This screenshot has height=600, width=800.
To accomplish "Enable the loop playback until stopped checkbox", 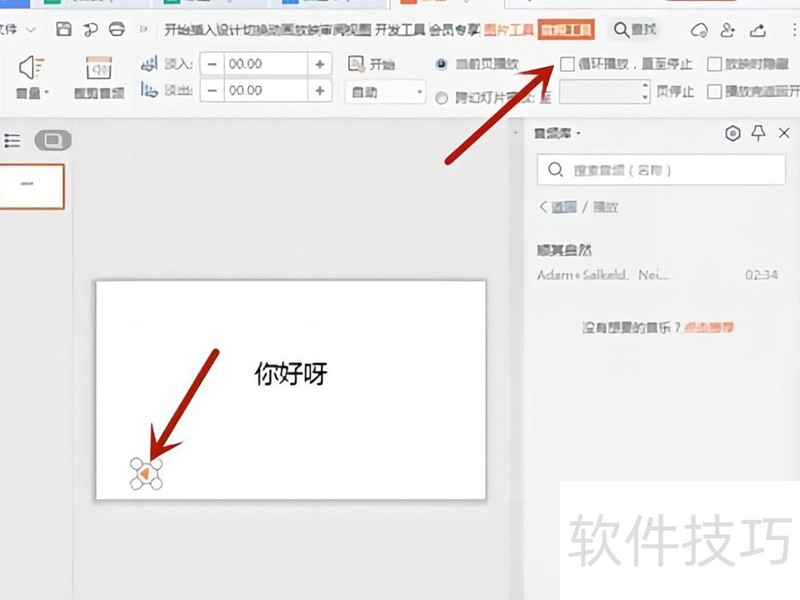I will tap(567, 64).
